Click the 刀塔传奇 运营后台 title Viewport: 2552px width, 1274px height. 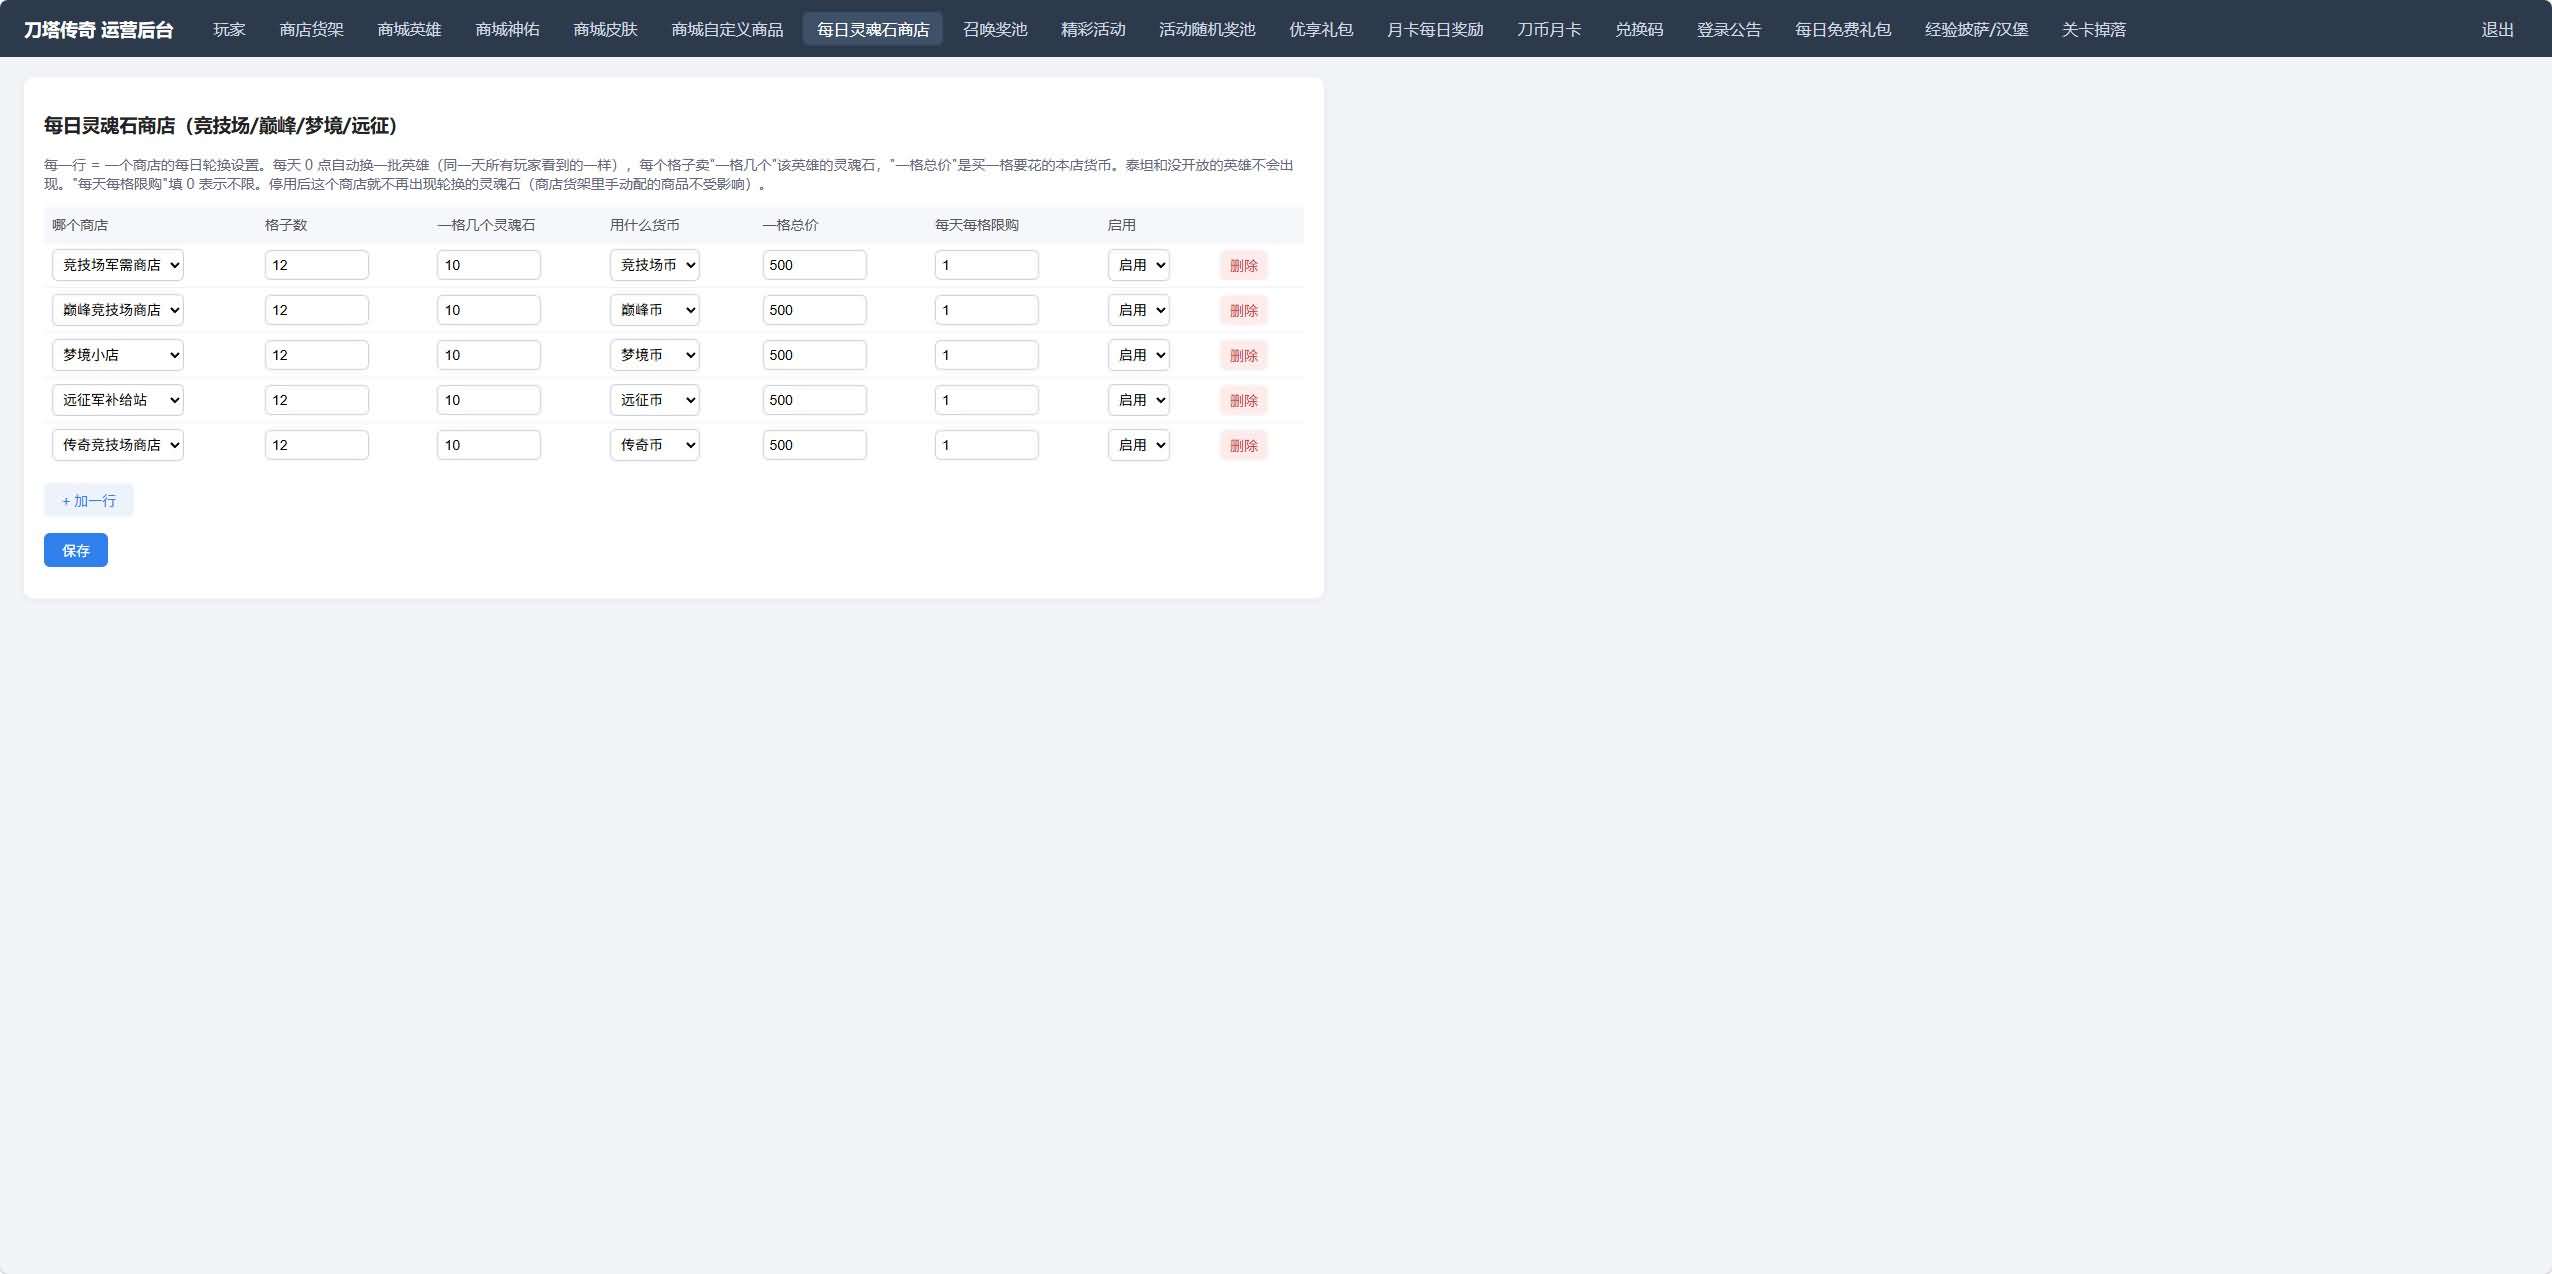click(x=99, y=29)
